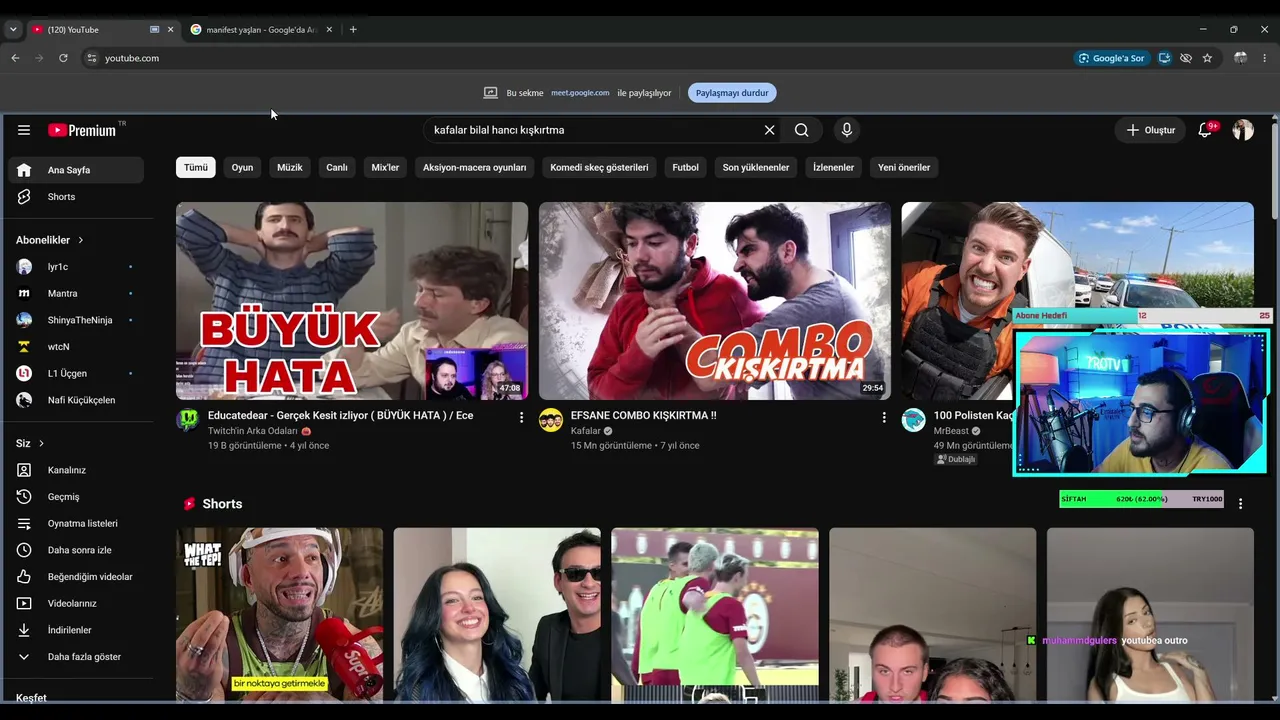Open Oynatma listeleri in the sidebar
The image size is (1280, 720).
(x=76, y=524)
